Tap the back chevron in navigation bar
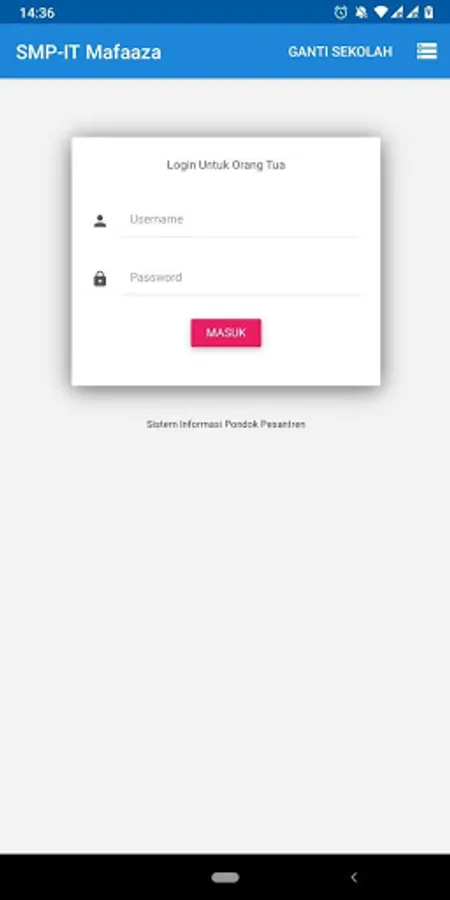Screen dimensions: 450x900 [x=354, y=877]
